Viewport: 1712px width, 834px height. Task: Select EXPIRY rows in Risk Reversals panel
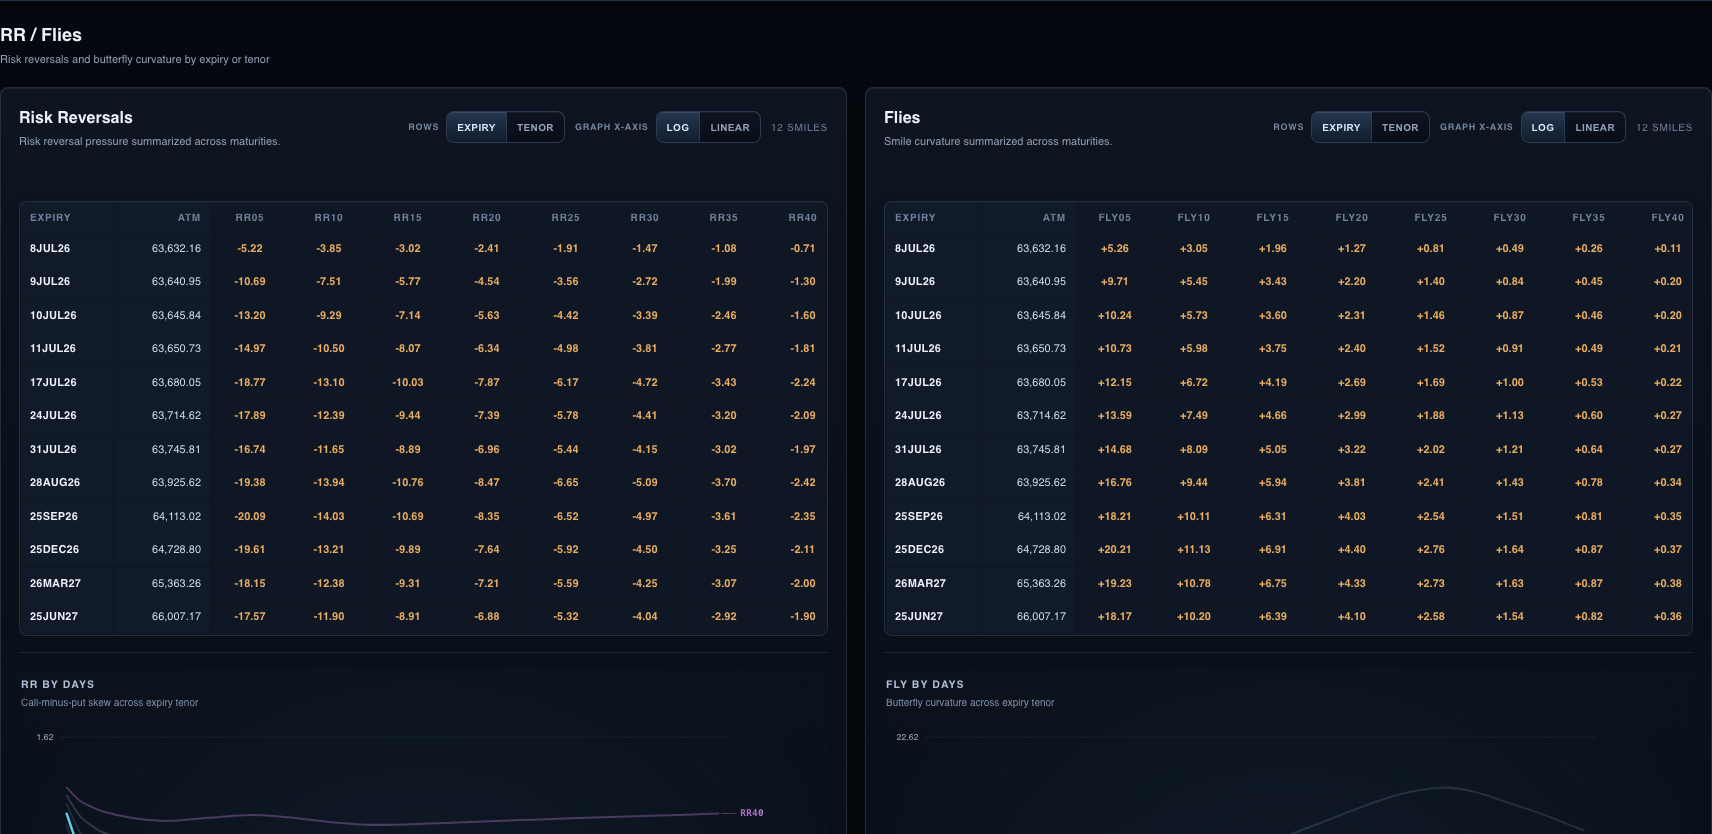pos(476,127)
